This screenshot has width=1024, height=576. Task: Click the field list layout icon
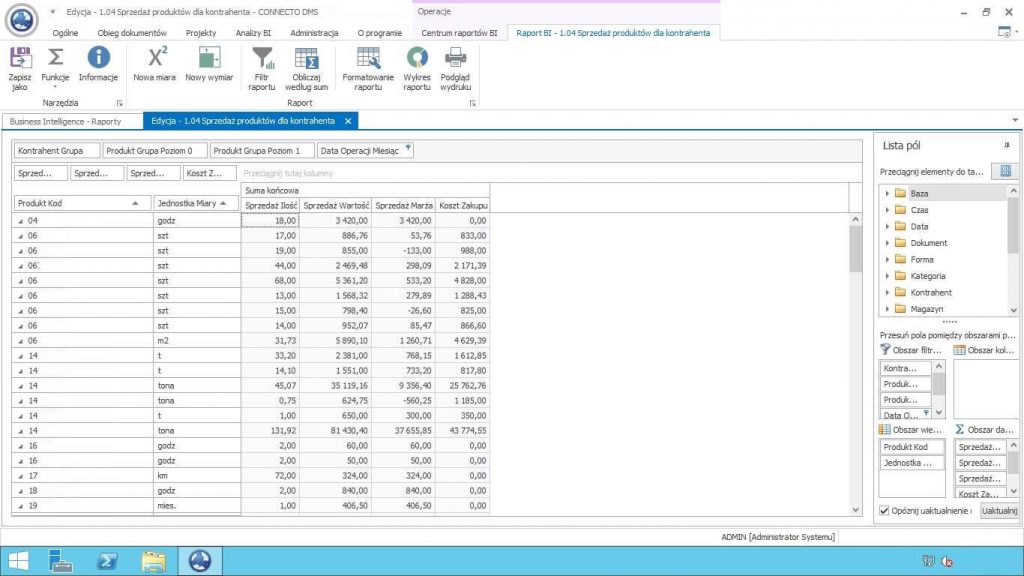tap(1005, 171)
